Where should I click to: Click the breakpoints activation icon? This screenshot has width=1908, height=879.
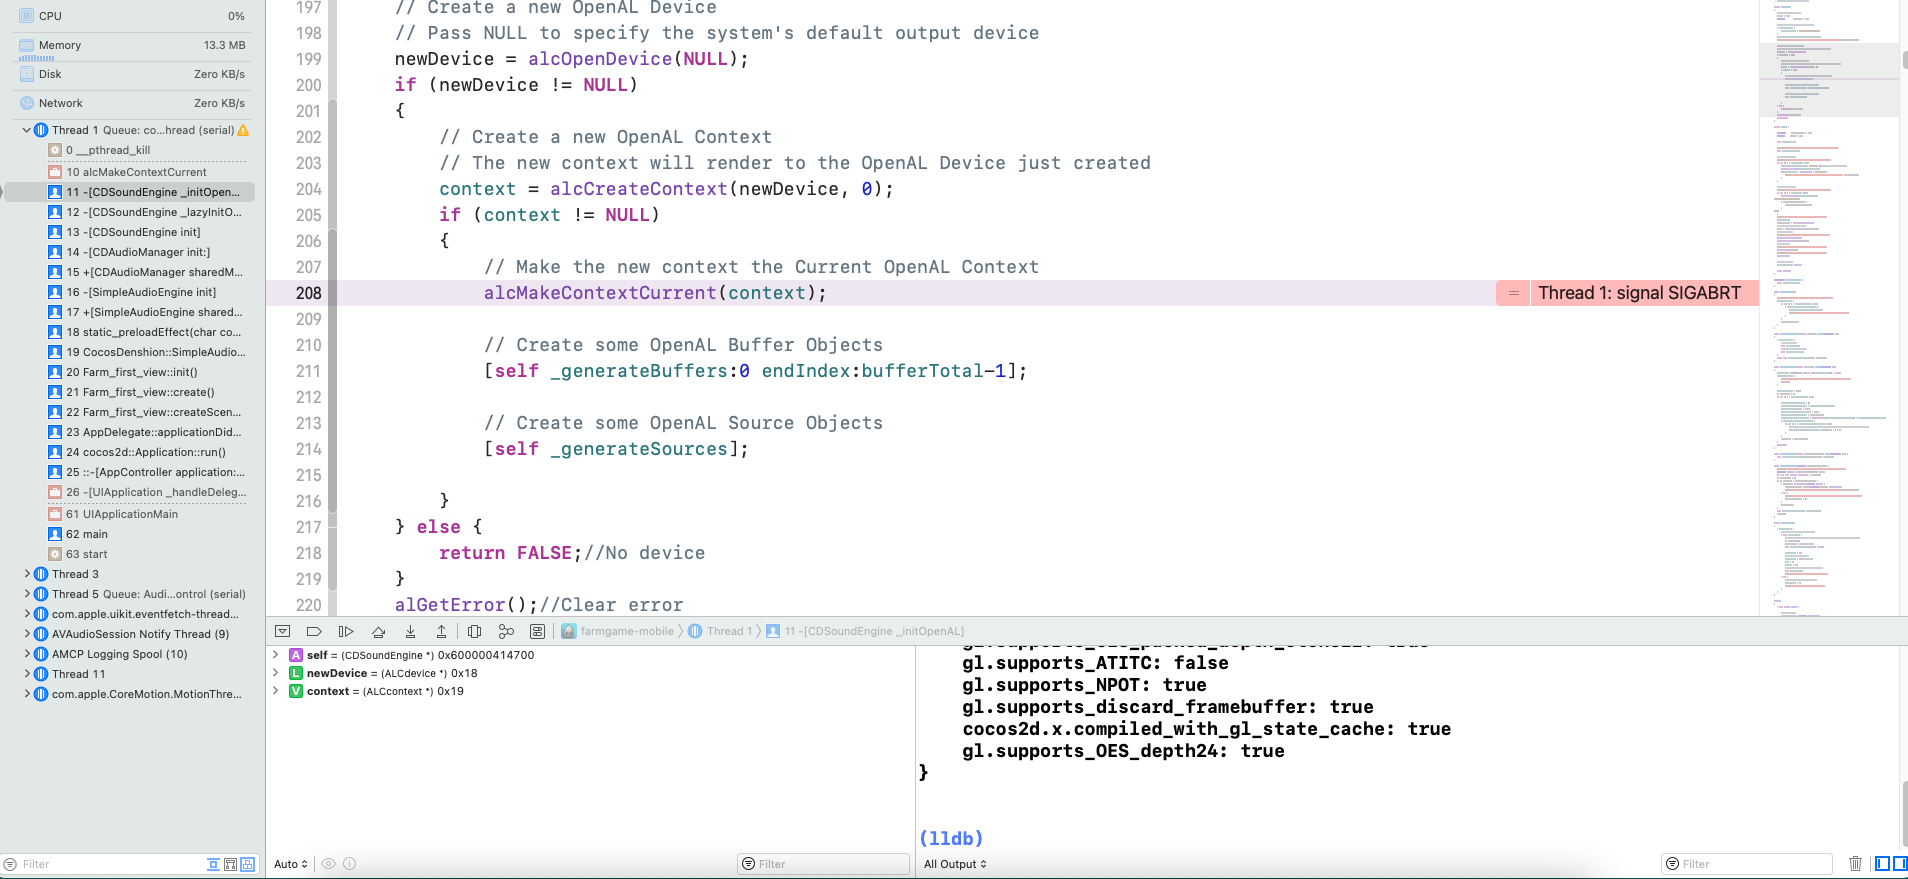click(x=314, y=631)
